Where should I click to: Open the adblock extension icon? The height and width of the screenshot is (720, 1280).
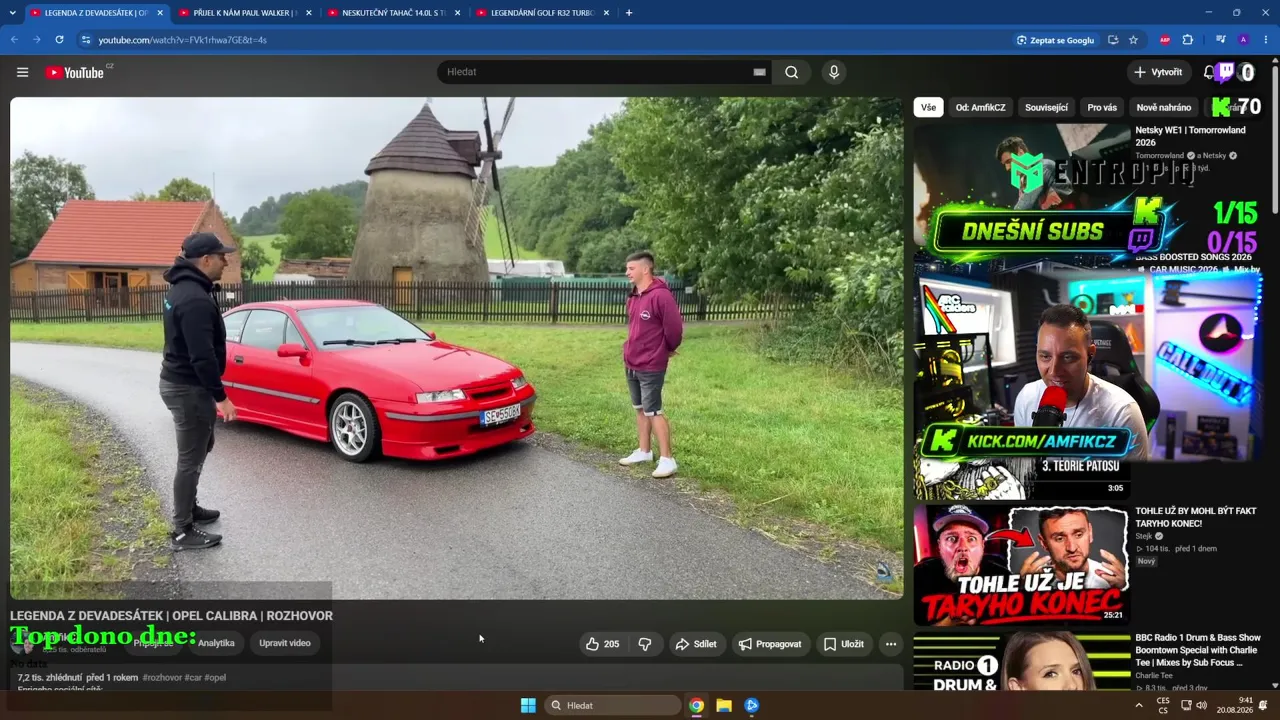click(x=1165, y=40)
